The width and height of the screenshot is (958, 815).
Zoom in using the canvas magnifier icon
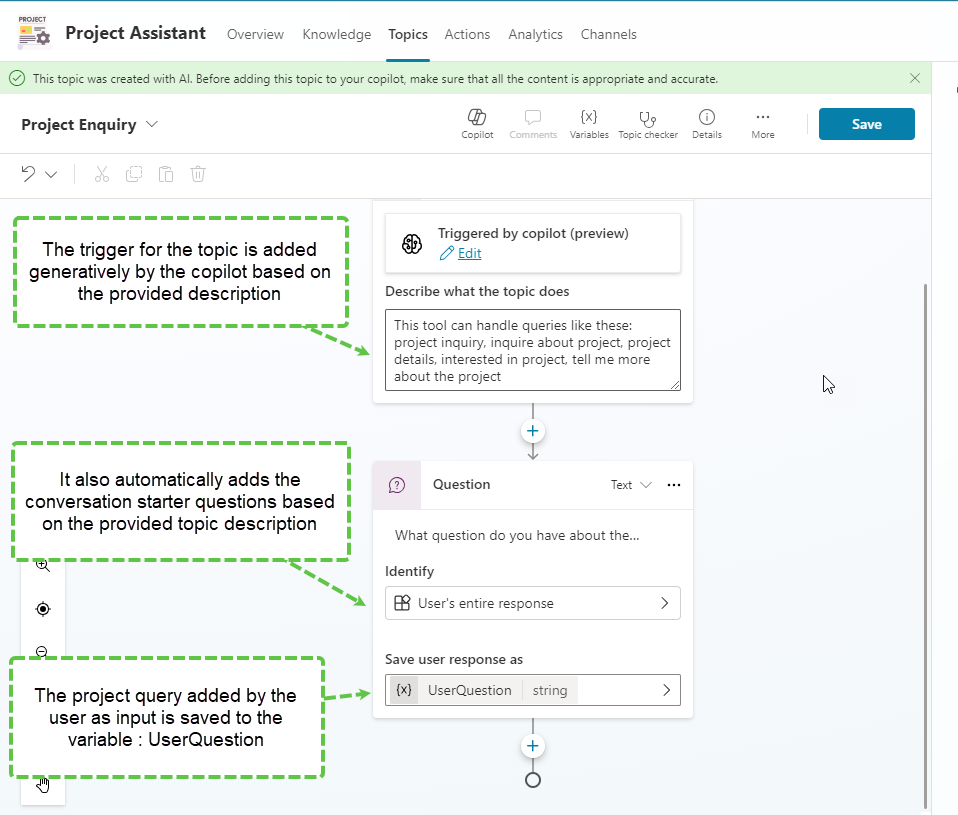coord(42,565)
